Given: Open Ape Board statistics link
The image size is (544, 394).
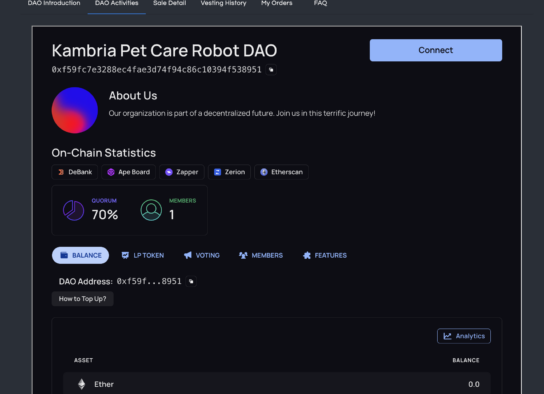Looking at the screenshot, I should (x=128, y=172).
